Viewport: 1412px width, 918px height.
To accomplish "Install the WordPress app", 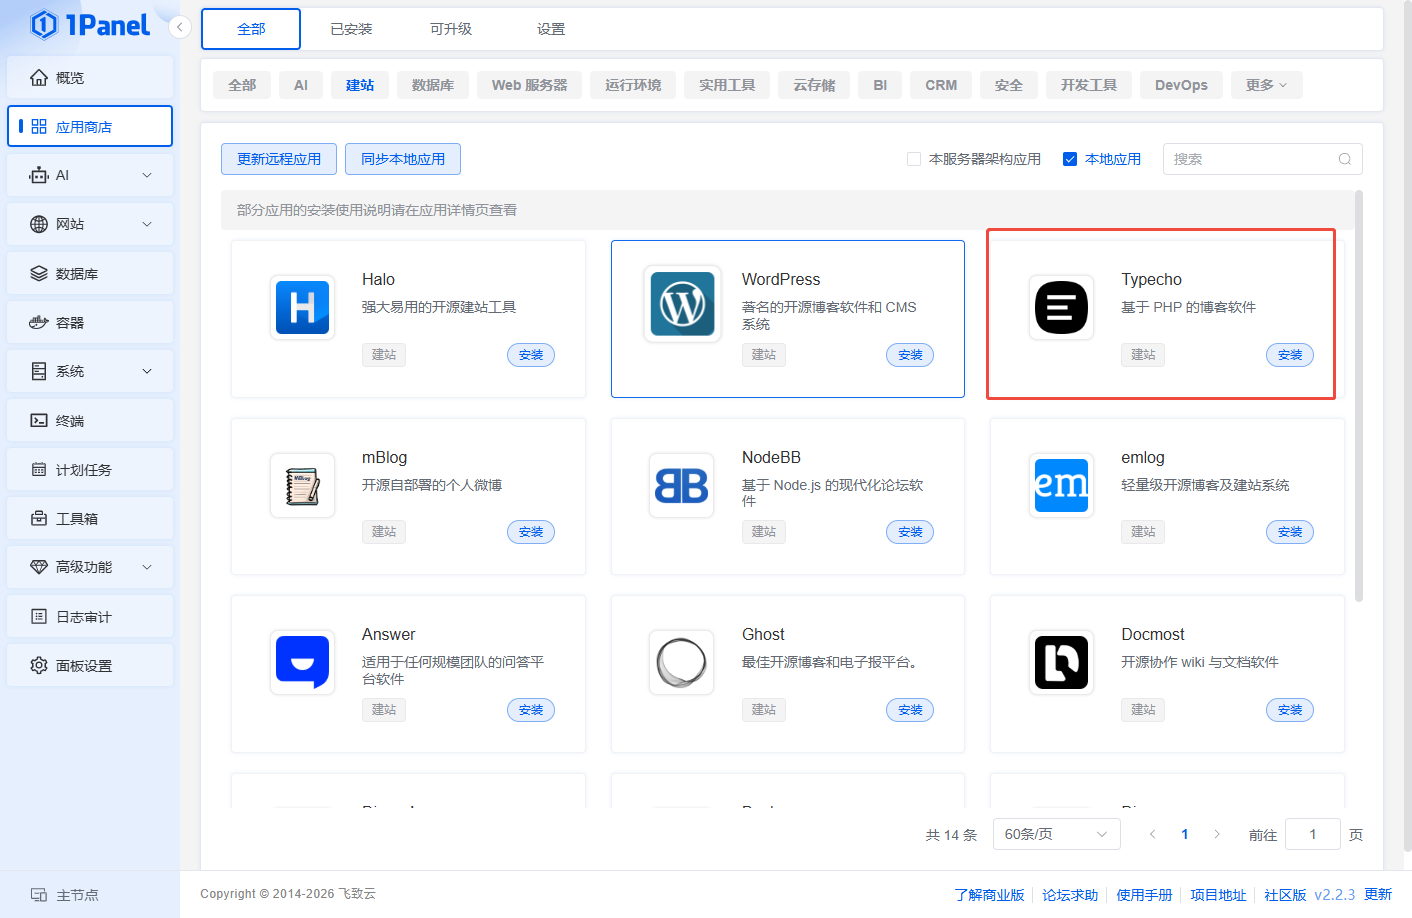I will [910, 355].
